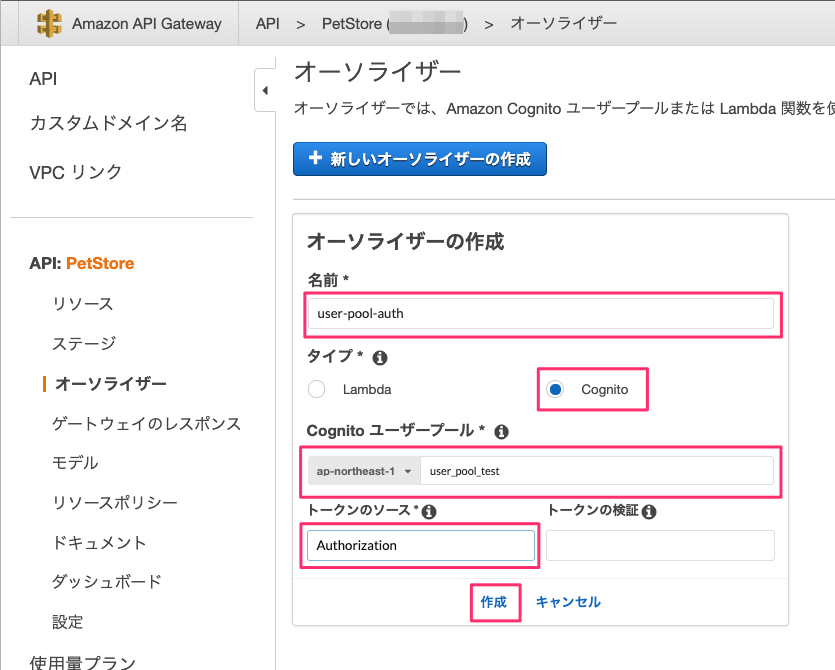Image resolution: width=835 pixels, height=670 pixels.
Task: Collapse the sidebar with the left arrow
Action: pyautogui.click(x=265, y=90)
